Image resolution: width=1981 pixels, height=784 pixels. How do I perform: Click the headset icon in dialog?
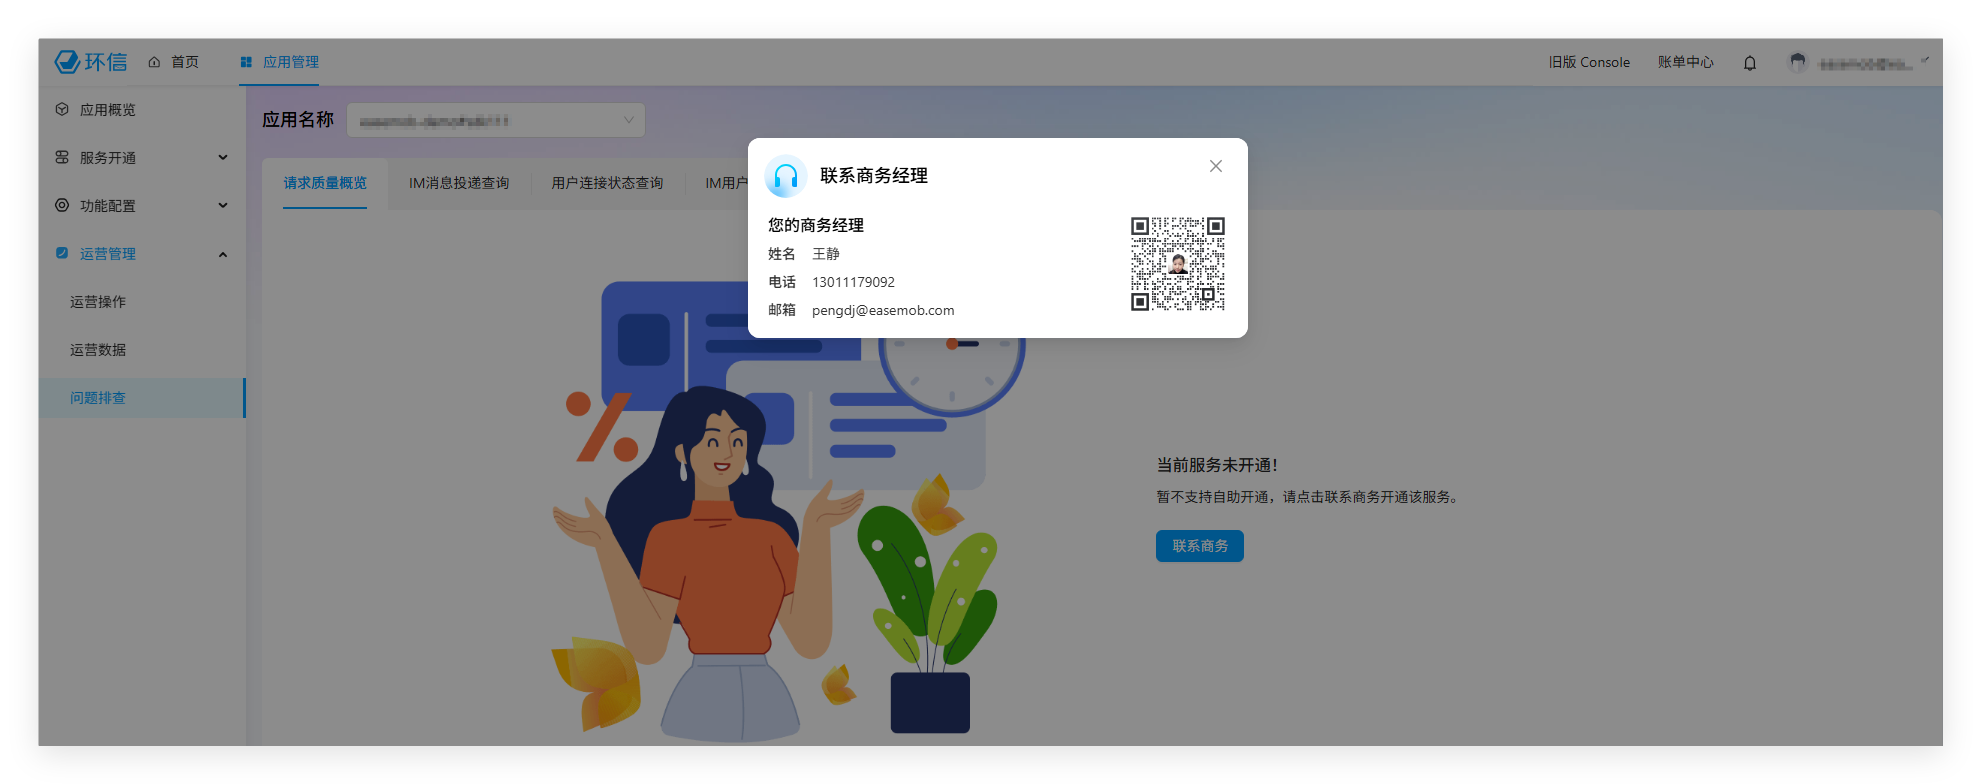click(786, 177)
